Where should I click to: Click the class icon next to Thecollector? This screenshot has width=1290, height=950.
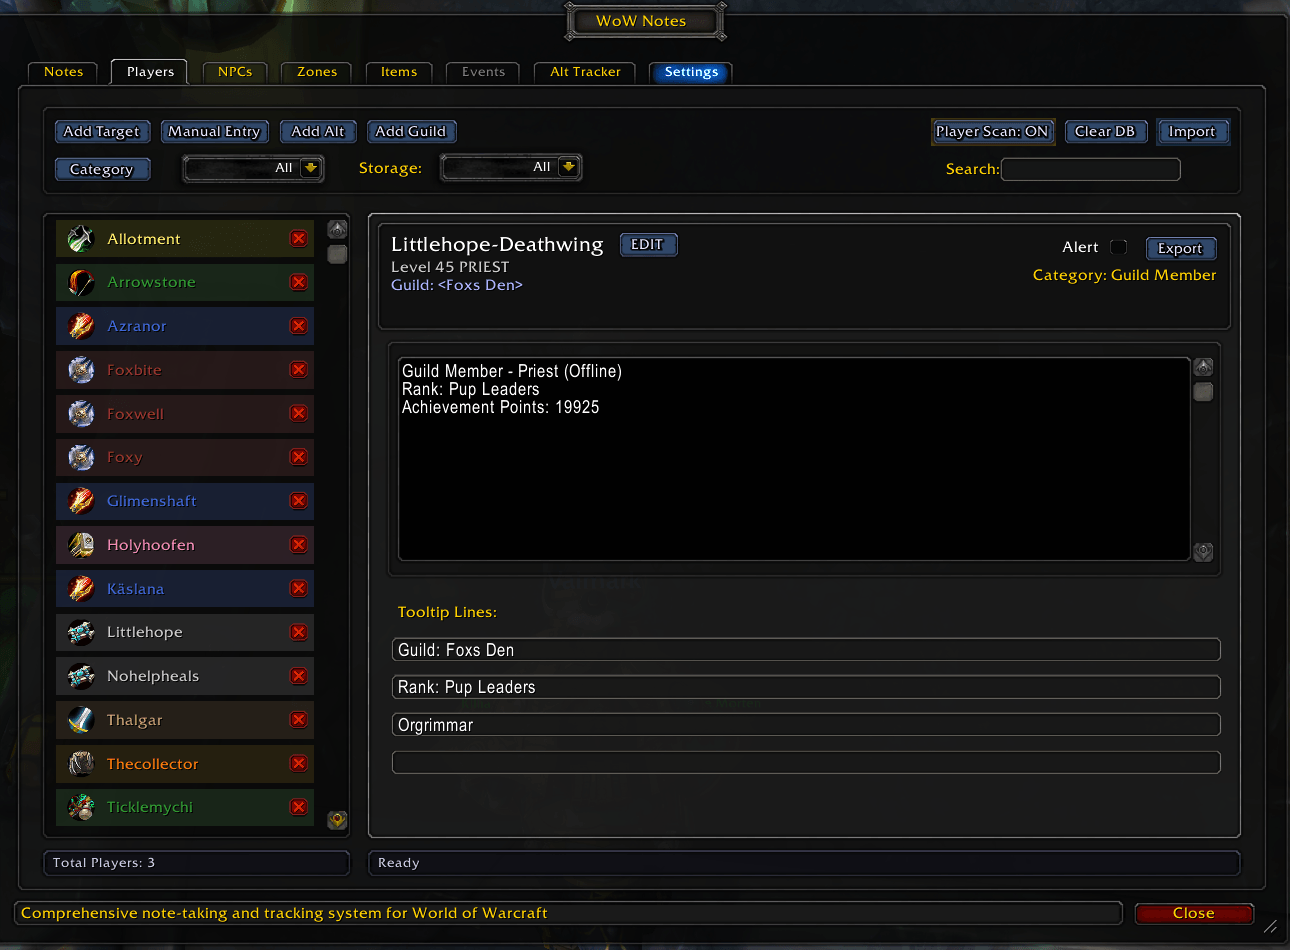[x=81, y=764]
